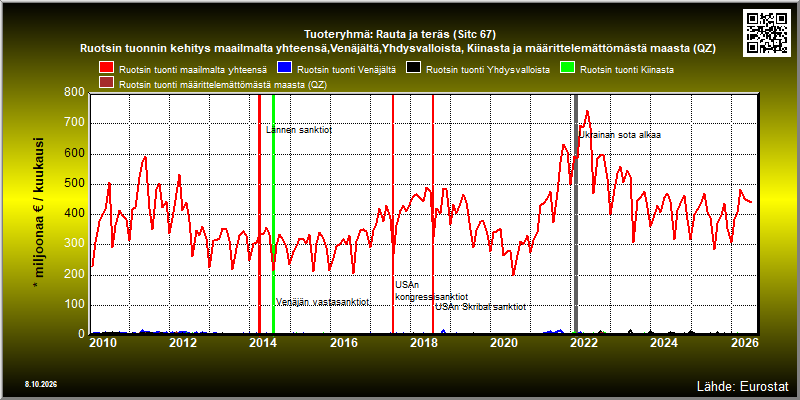The image size is (800, 400).
Task: Click y-axis value 800
Action: pyautogui.click(x=74, y=92)
